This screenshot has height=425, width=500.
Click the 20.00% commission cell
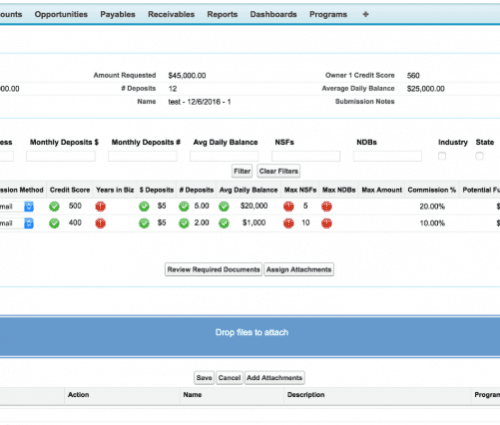432,206
